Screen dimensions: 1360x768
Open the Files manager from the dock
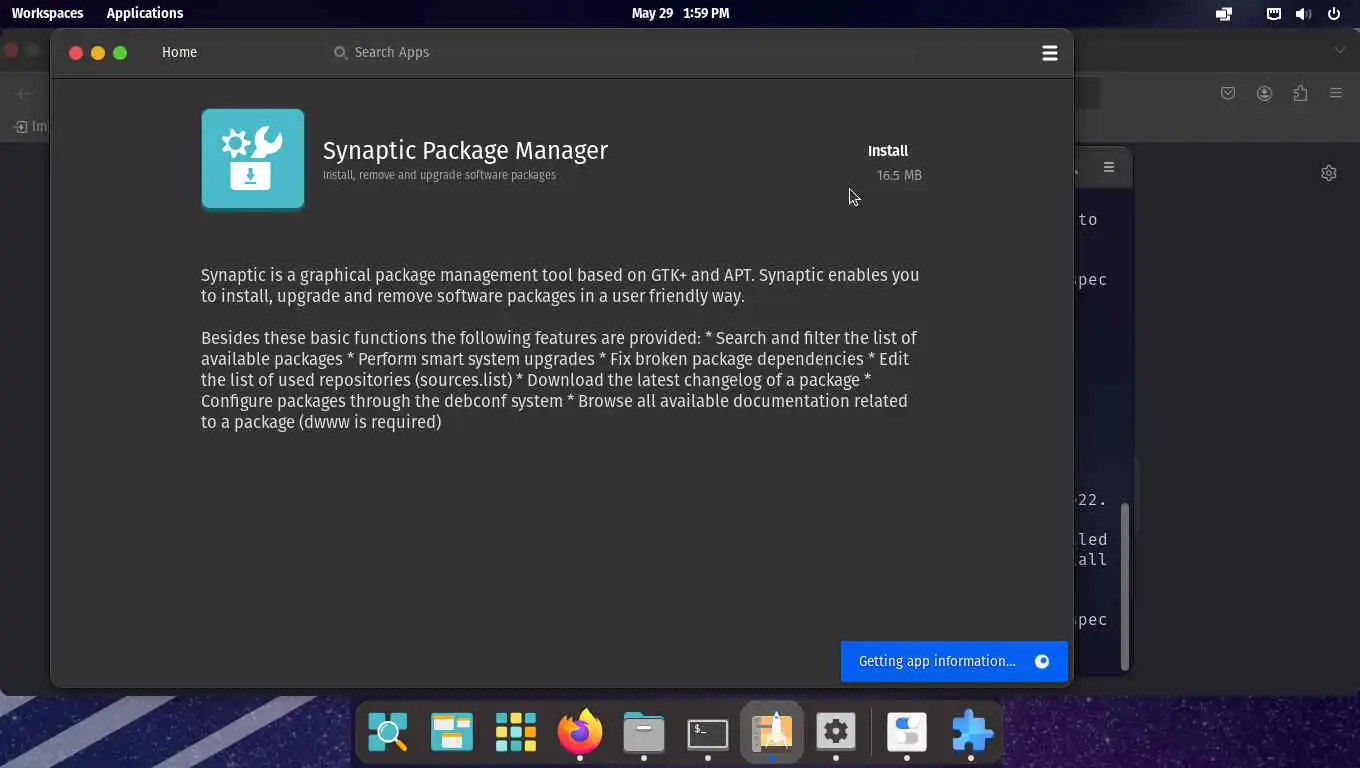click(x=644, y=732)
